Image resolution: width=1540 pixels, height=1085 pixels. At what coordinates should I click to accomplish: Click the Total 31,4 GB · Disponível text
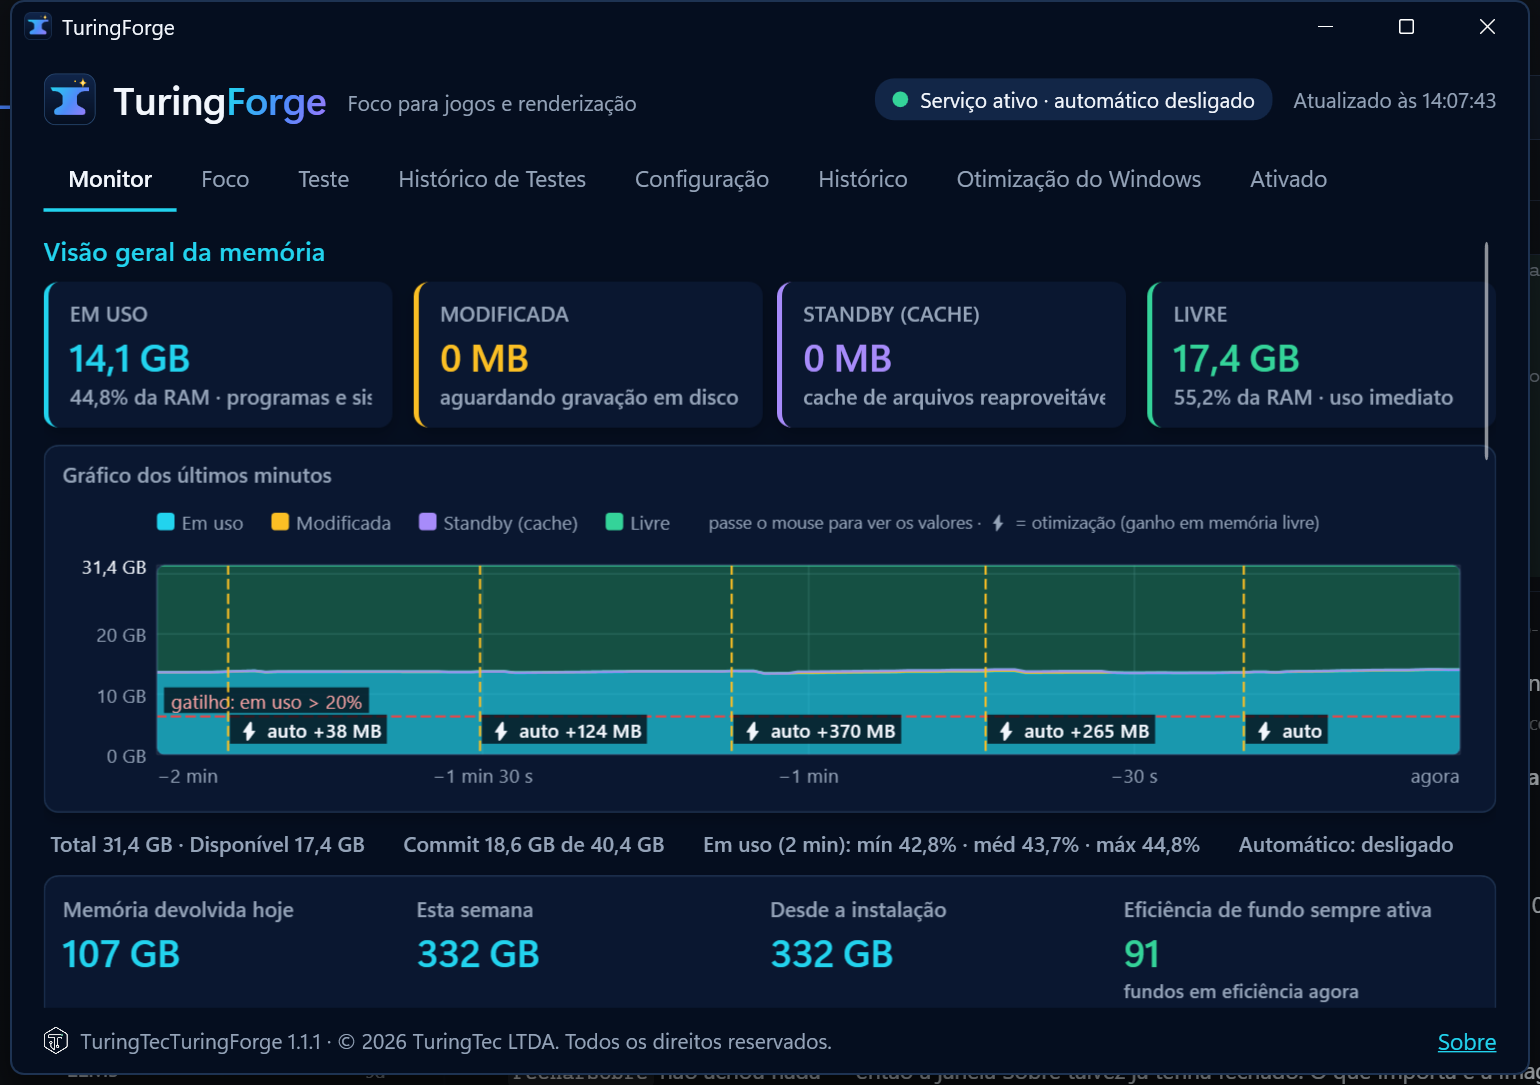(208, 845)
